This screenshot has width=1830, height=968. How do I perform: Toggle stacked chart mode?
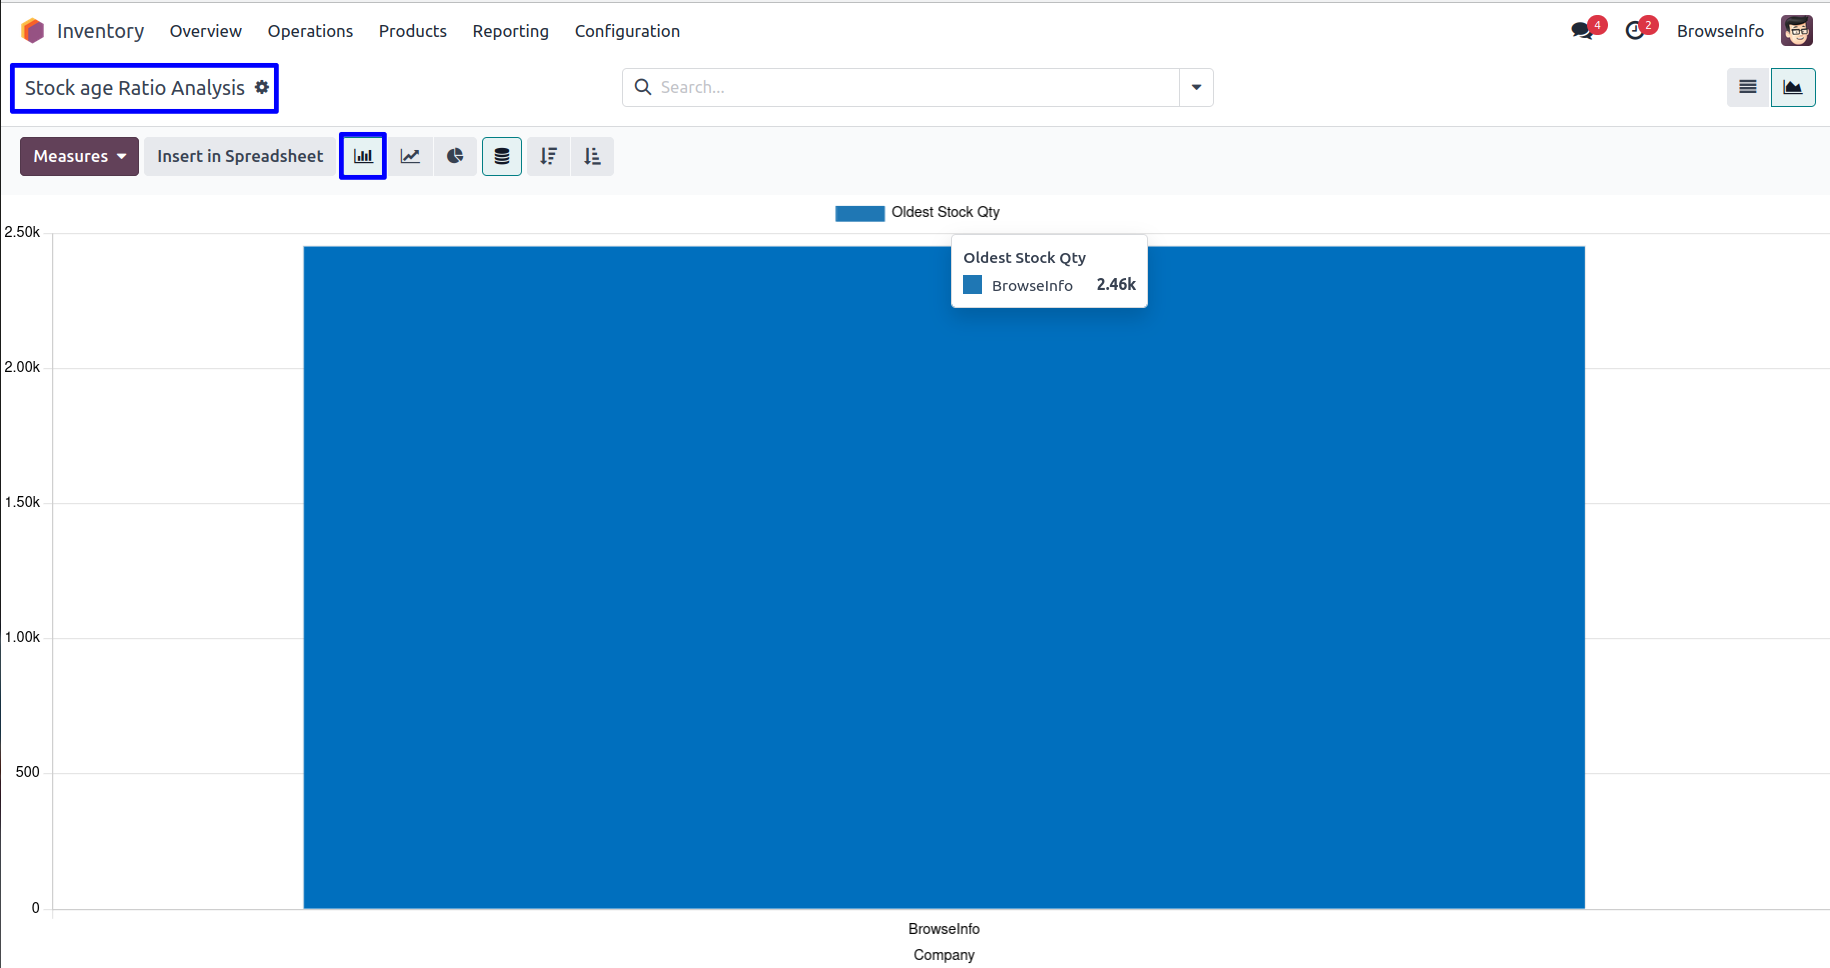tap(502, 156)
